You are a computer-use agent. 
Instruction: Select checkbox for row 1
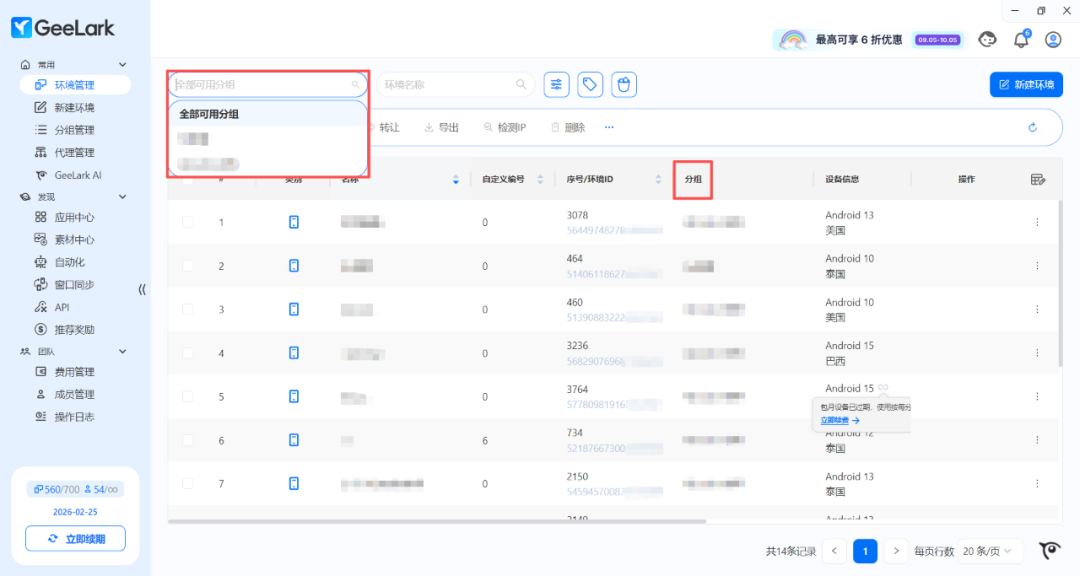[x=187, y=222]
